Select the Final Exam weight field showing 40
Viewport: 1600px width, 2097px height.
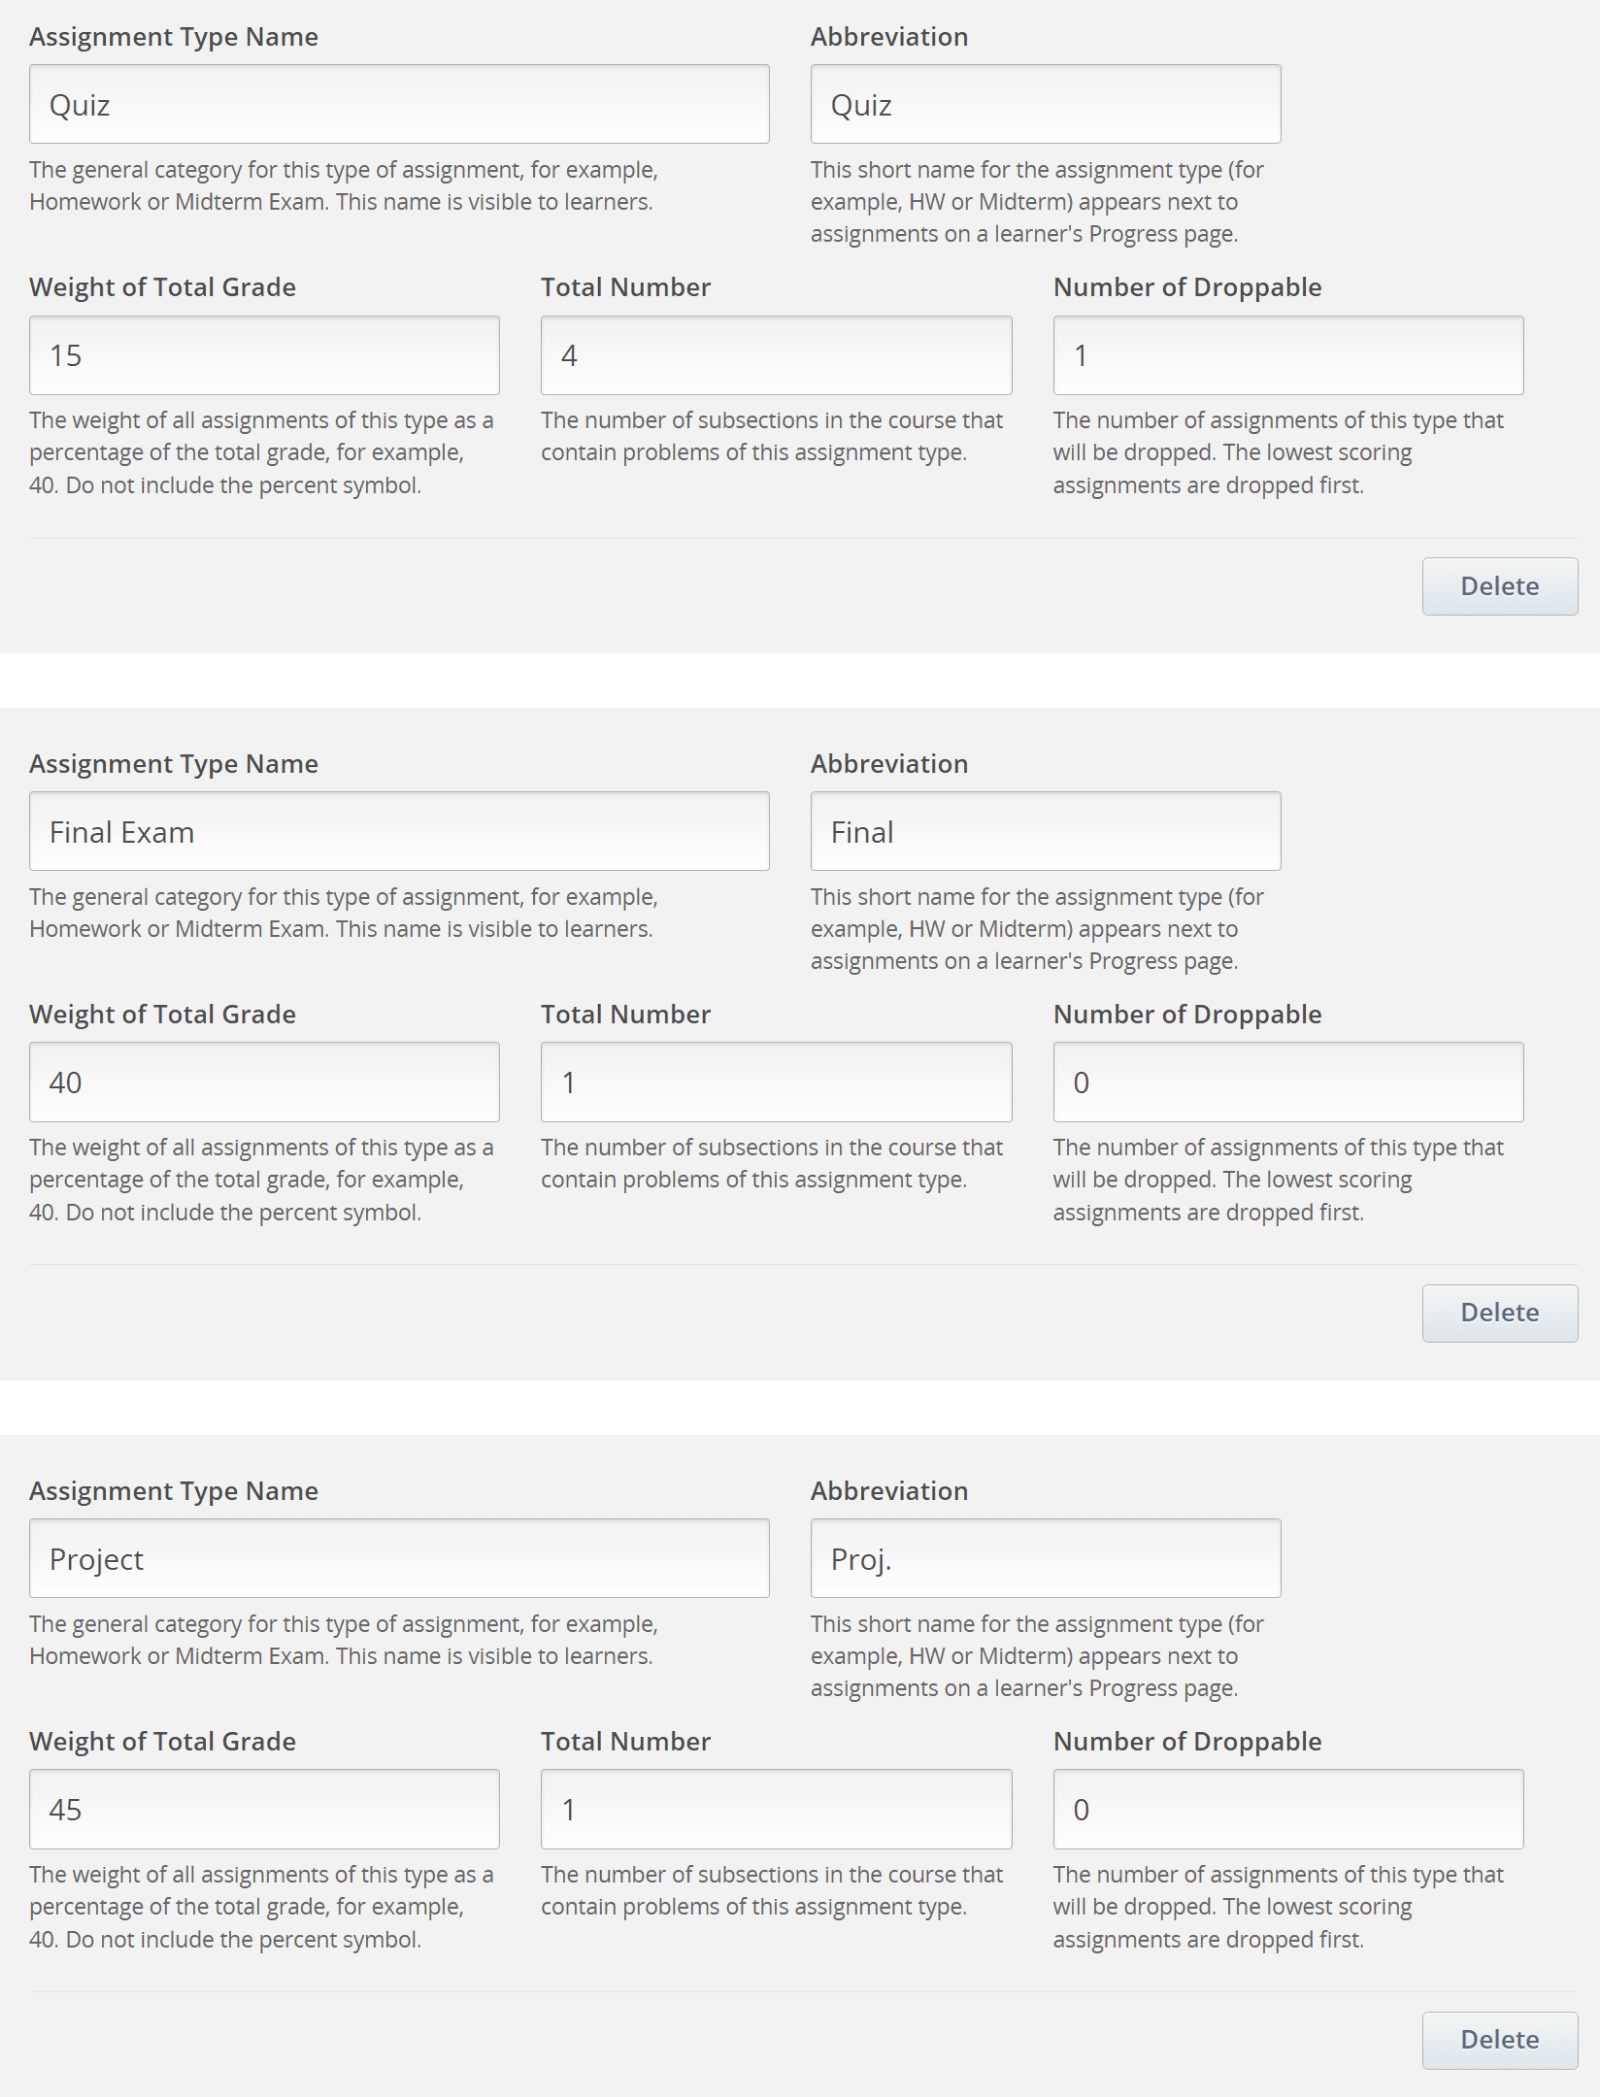click(265, 1081)
